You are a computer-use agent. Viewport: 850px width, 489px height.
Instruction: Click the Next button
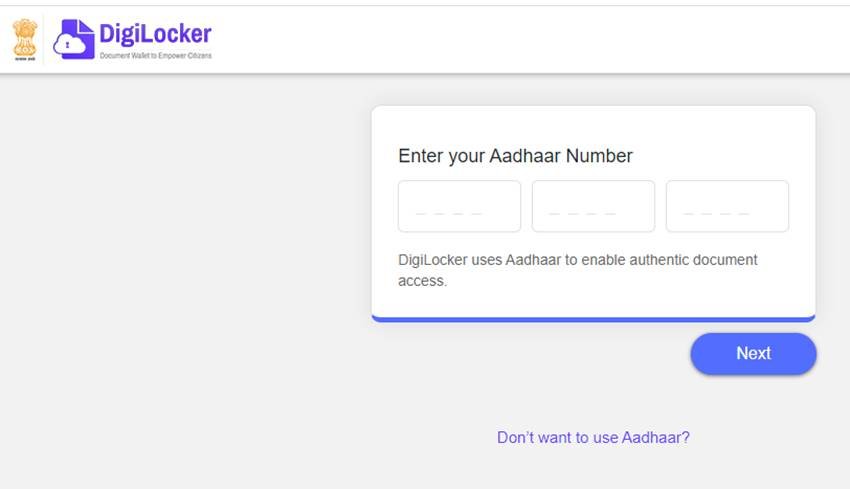(754, 353)
